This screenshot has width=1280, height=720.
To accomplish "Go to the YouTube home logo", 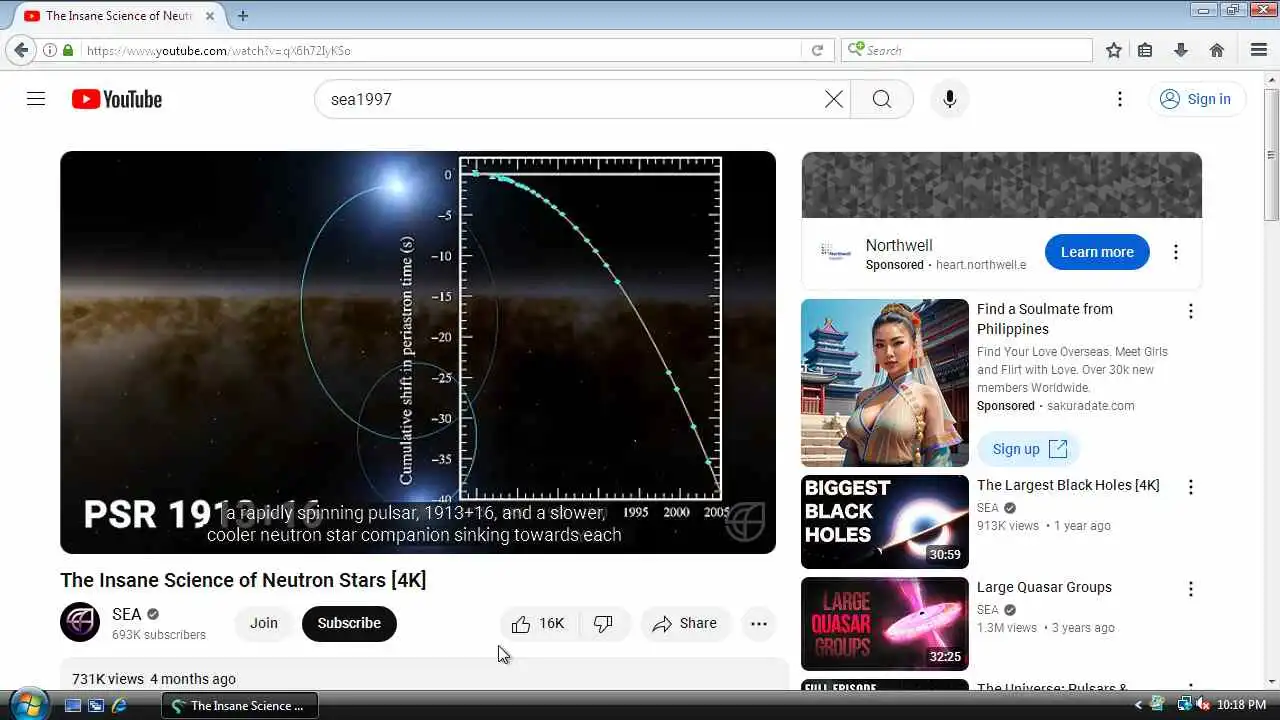I will [117, 99].
